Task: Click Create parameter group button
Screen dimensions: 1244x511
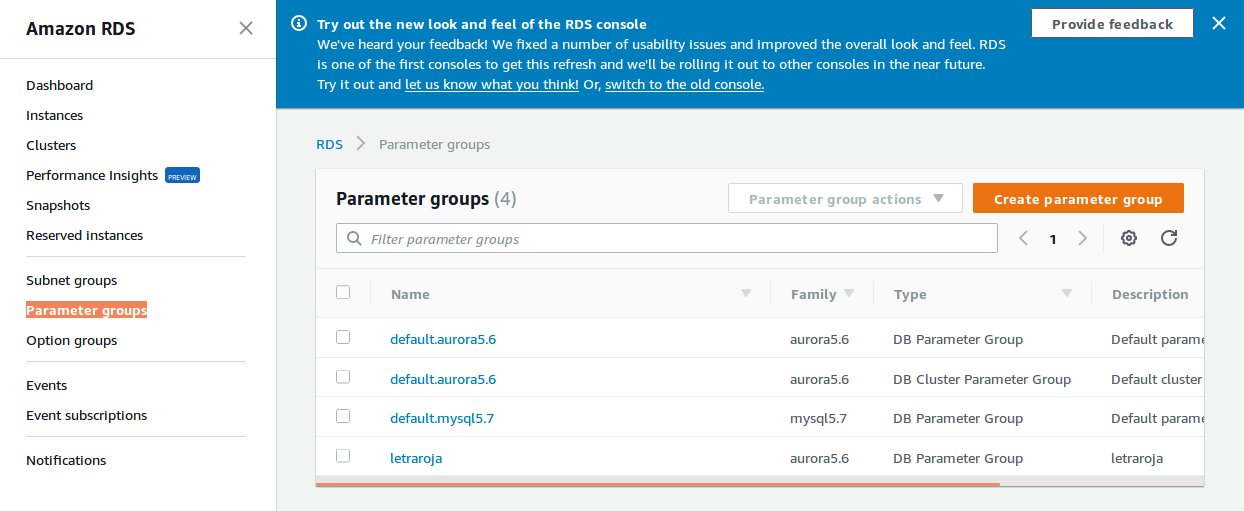Action: tap(1078, 199)
